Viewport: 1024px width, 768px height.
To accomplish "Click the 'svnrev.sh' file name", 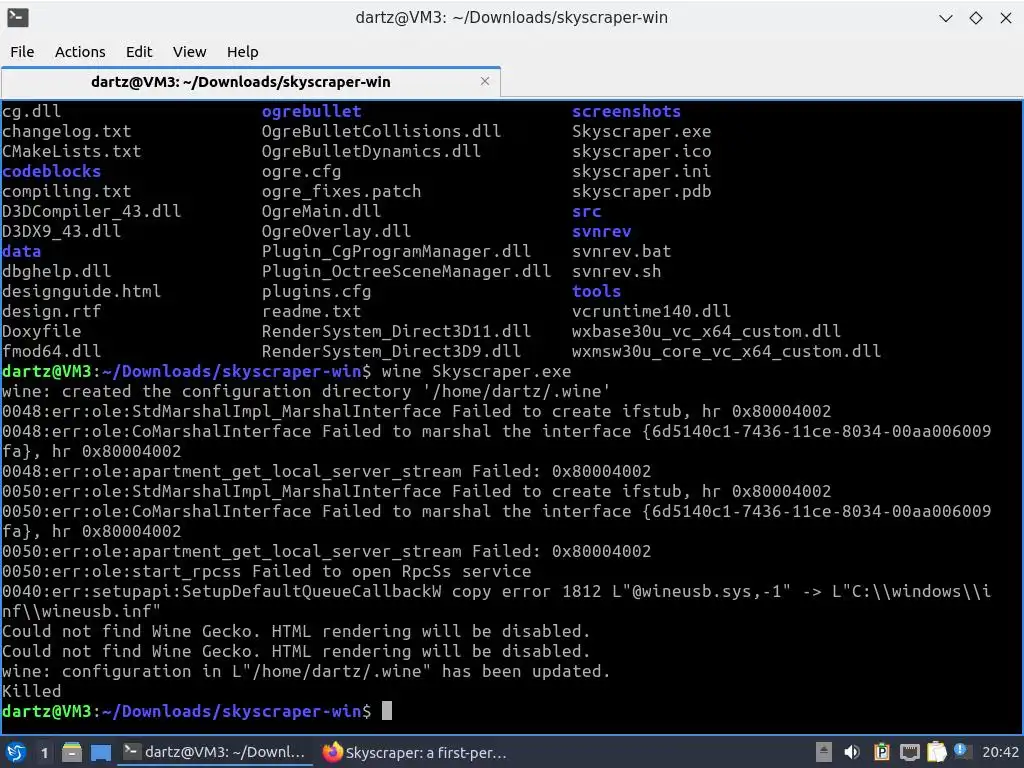I will pyautogui.click(x=616, y=272).
